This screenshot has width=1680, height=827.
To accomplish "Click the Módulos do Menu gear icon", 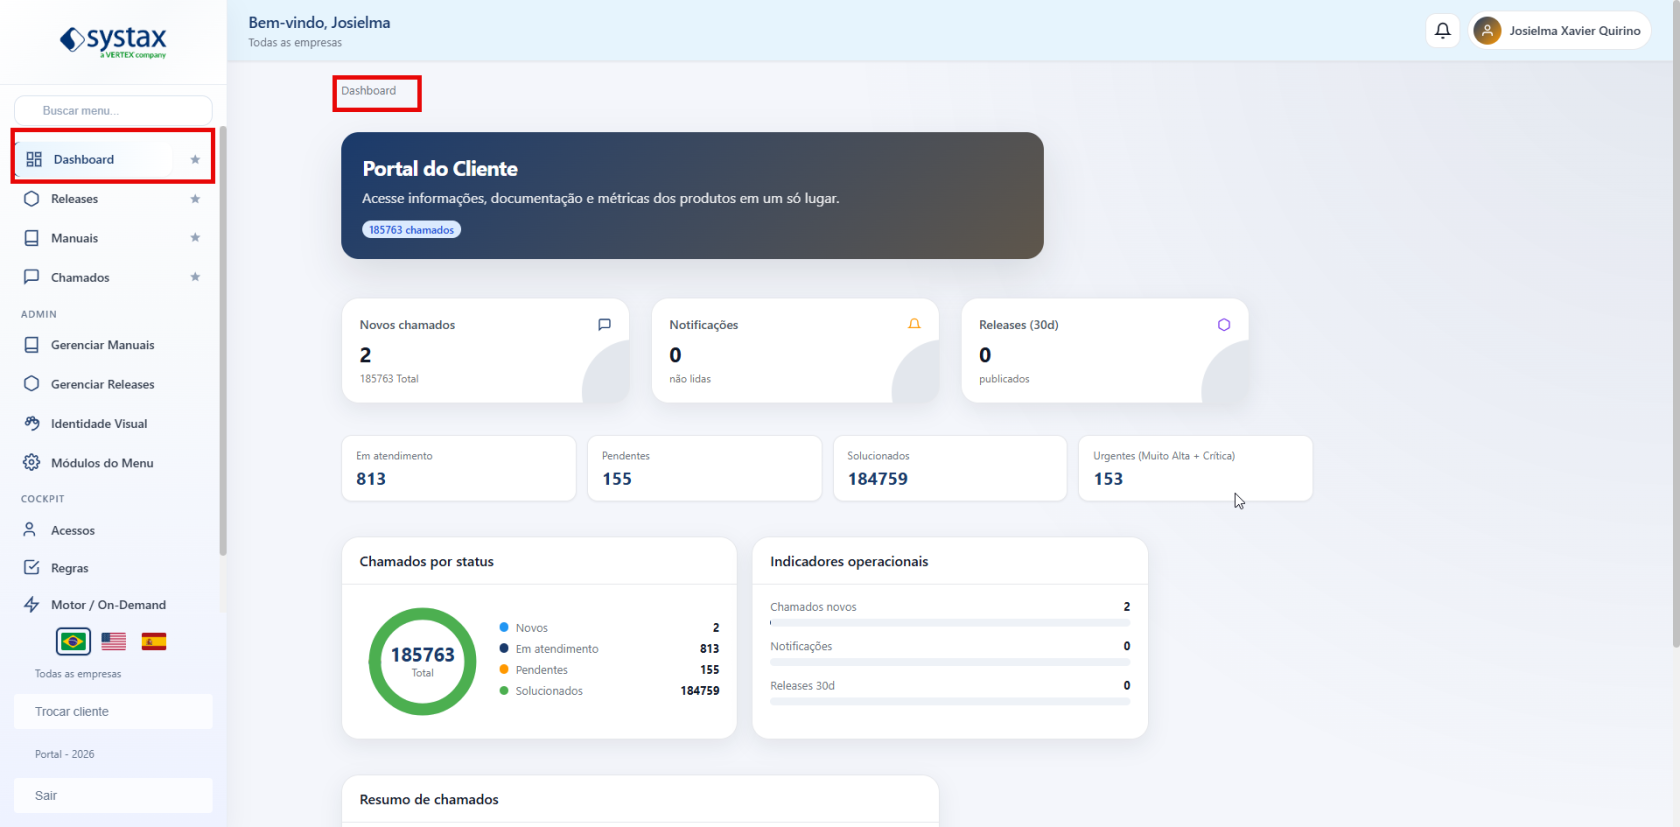I will [32, 462].
